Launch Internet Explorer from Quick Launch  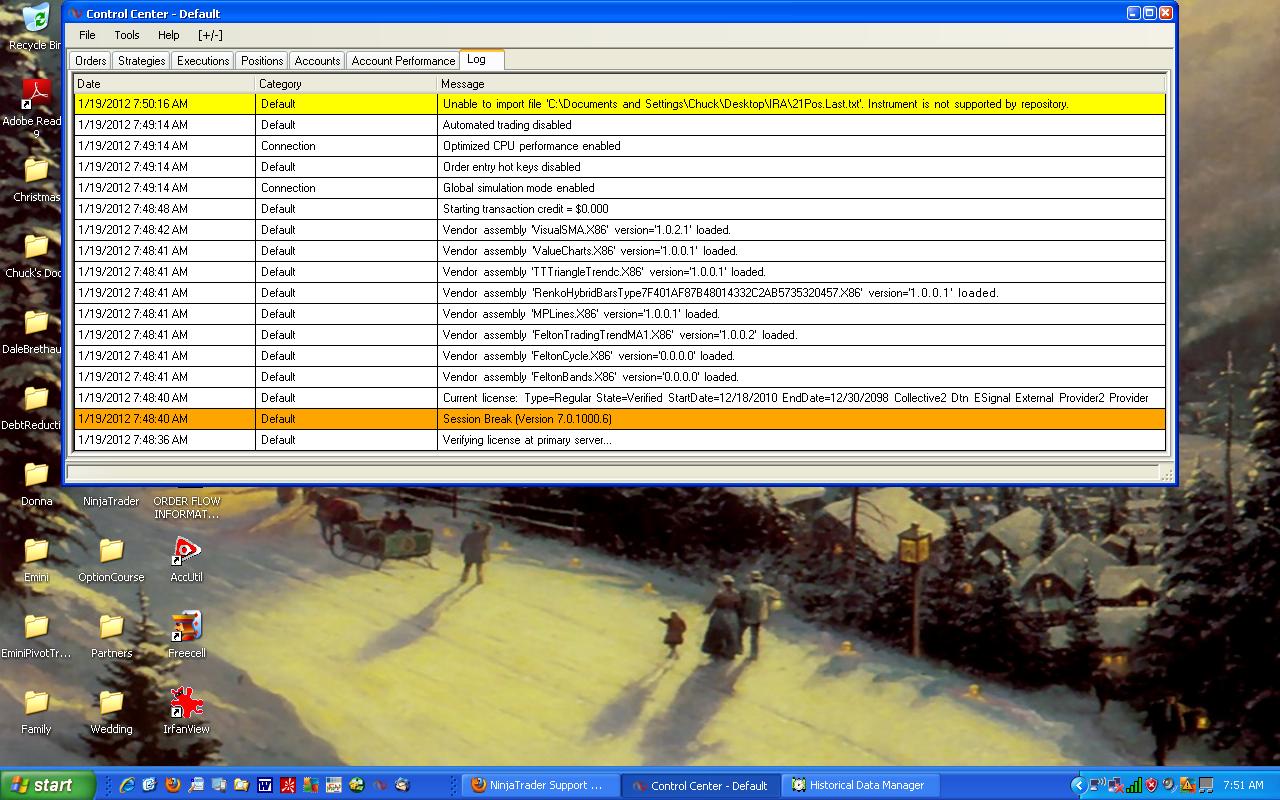[128, 785]
